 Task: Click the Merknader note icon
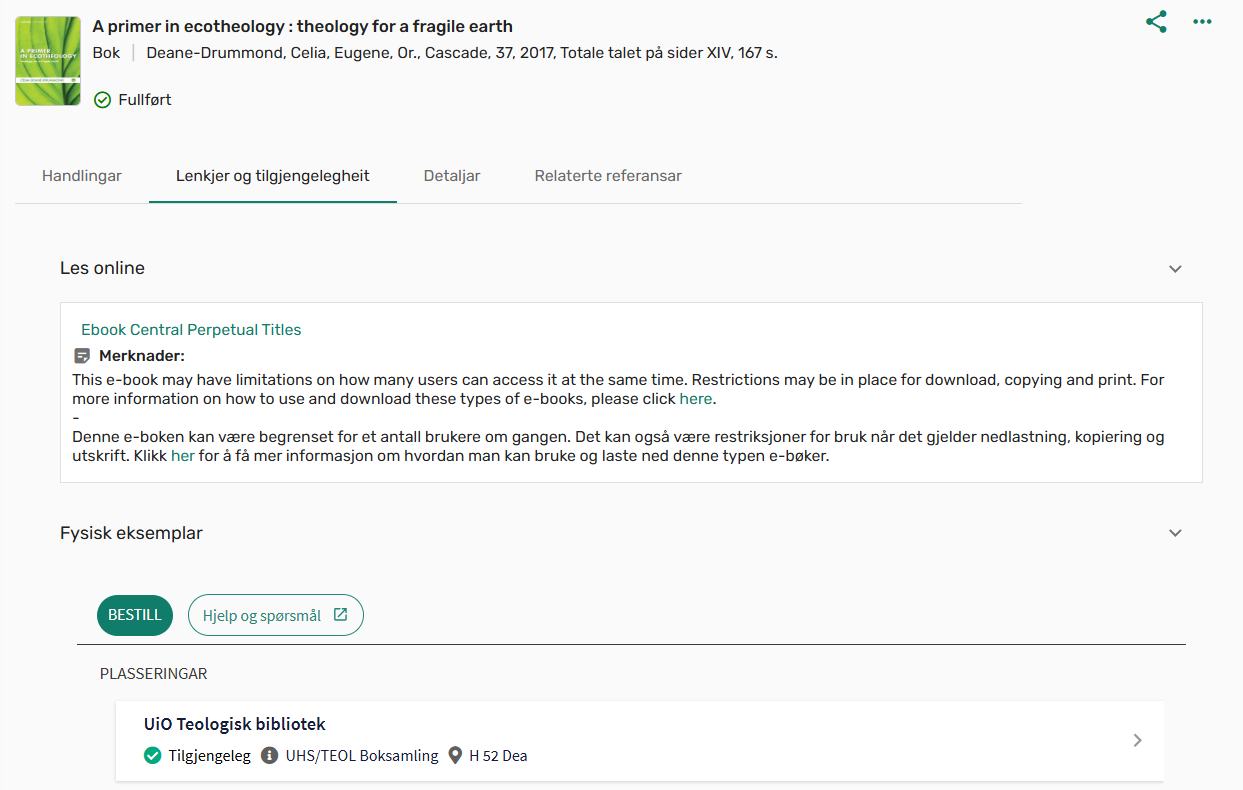point(82,356)
